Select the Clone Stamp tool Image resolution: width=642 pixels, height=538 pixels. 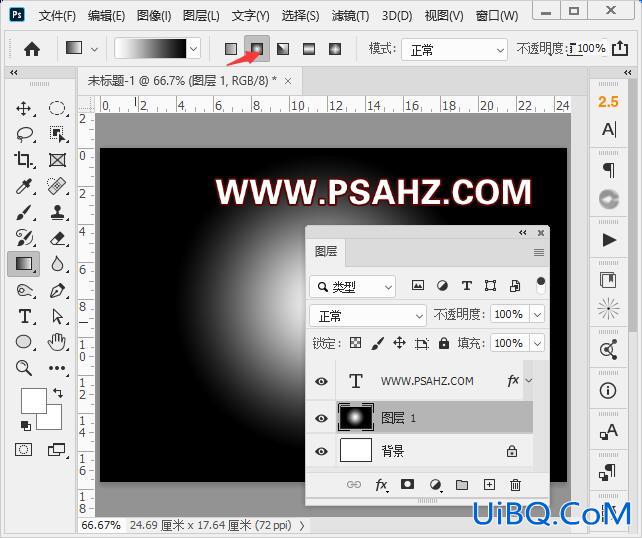click(x=57, y=212)
